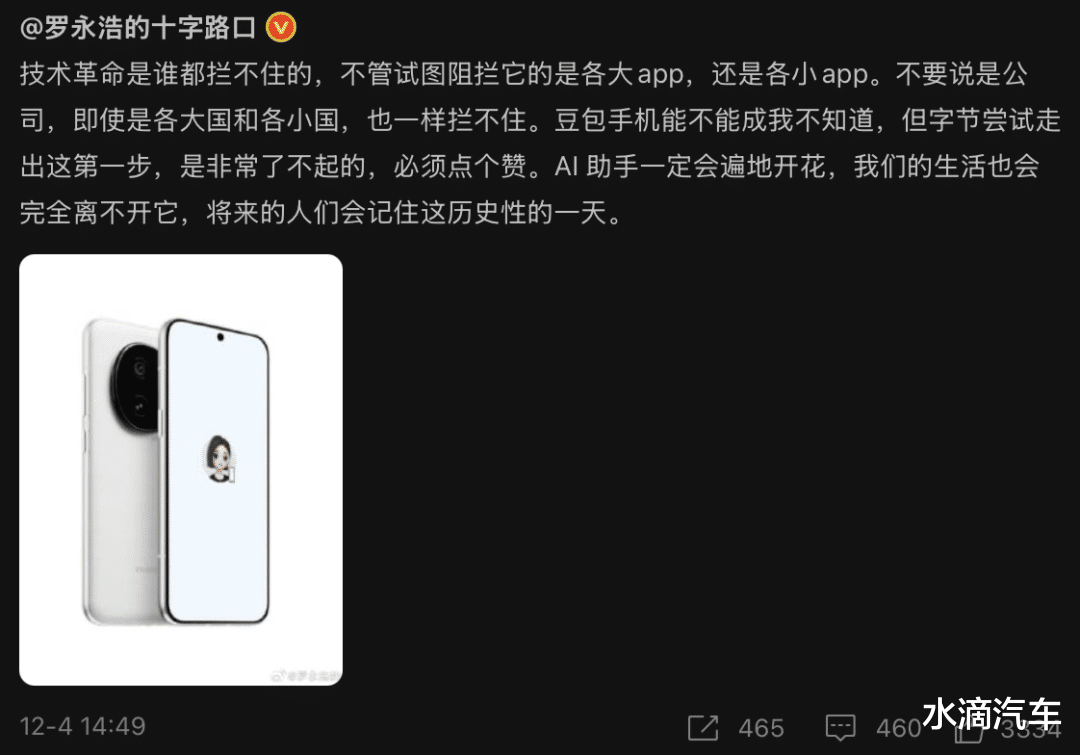Click the like count number
The width and height of the screenshot is (1080, 755).
pyautogui.click(x=1030, y=730)
